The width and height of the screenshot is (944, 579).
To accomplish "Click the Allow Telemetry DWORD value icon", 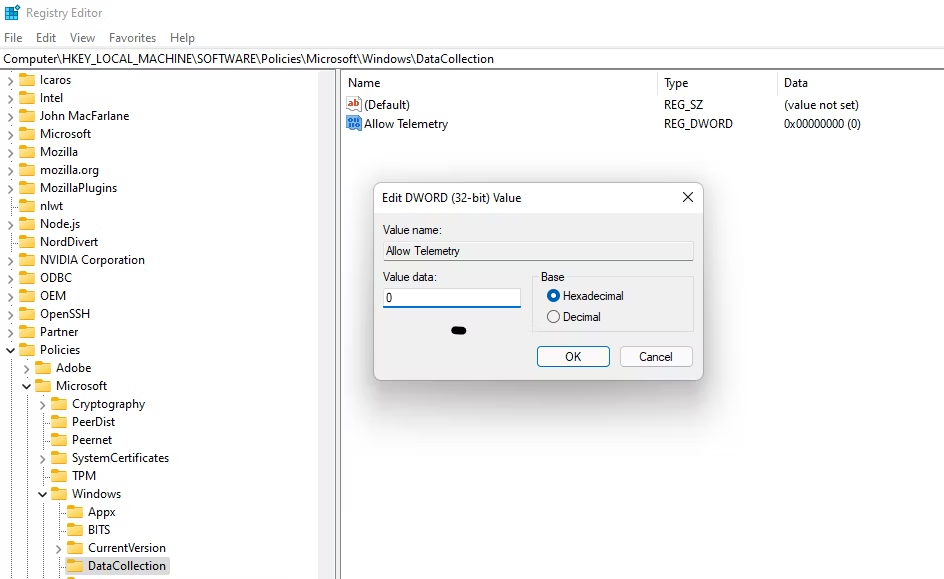I will coord(354,123).
